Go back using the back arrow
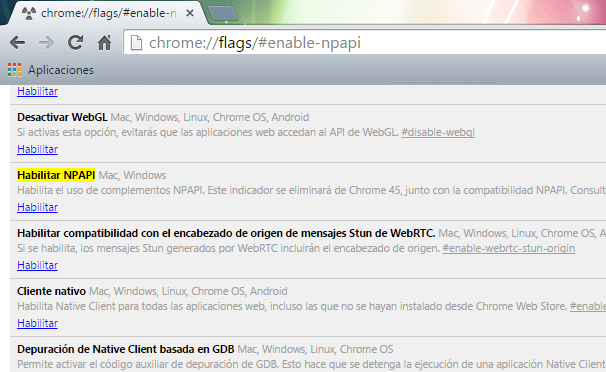Viewport: 606px width, 372px height. (x=17, y=42)
